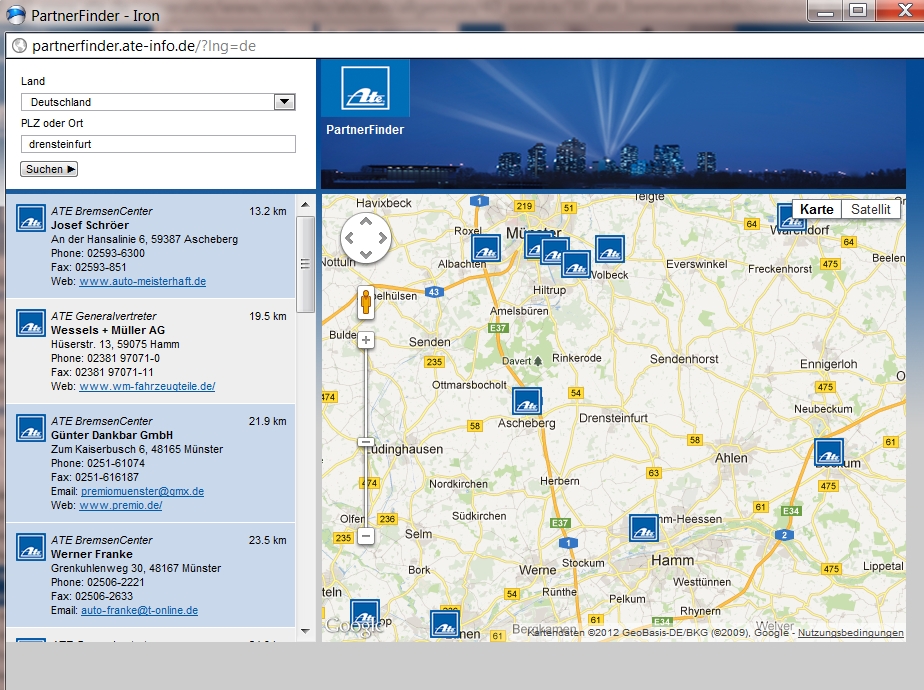Click the map zoom out minus button

(366, 536)
